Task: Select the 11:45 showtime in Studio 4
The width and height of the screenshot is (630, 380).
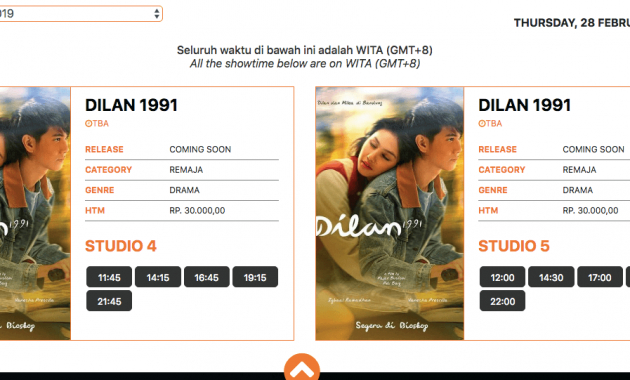Action: [x=109, y=277]
